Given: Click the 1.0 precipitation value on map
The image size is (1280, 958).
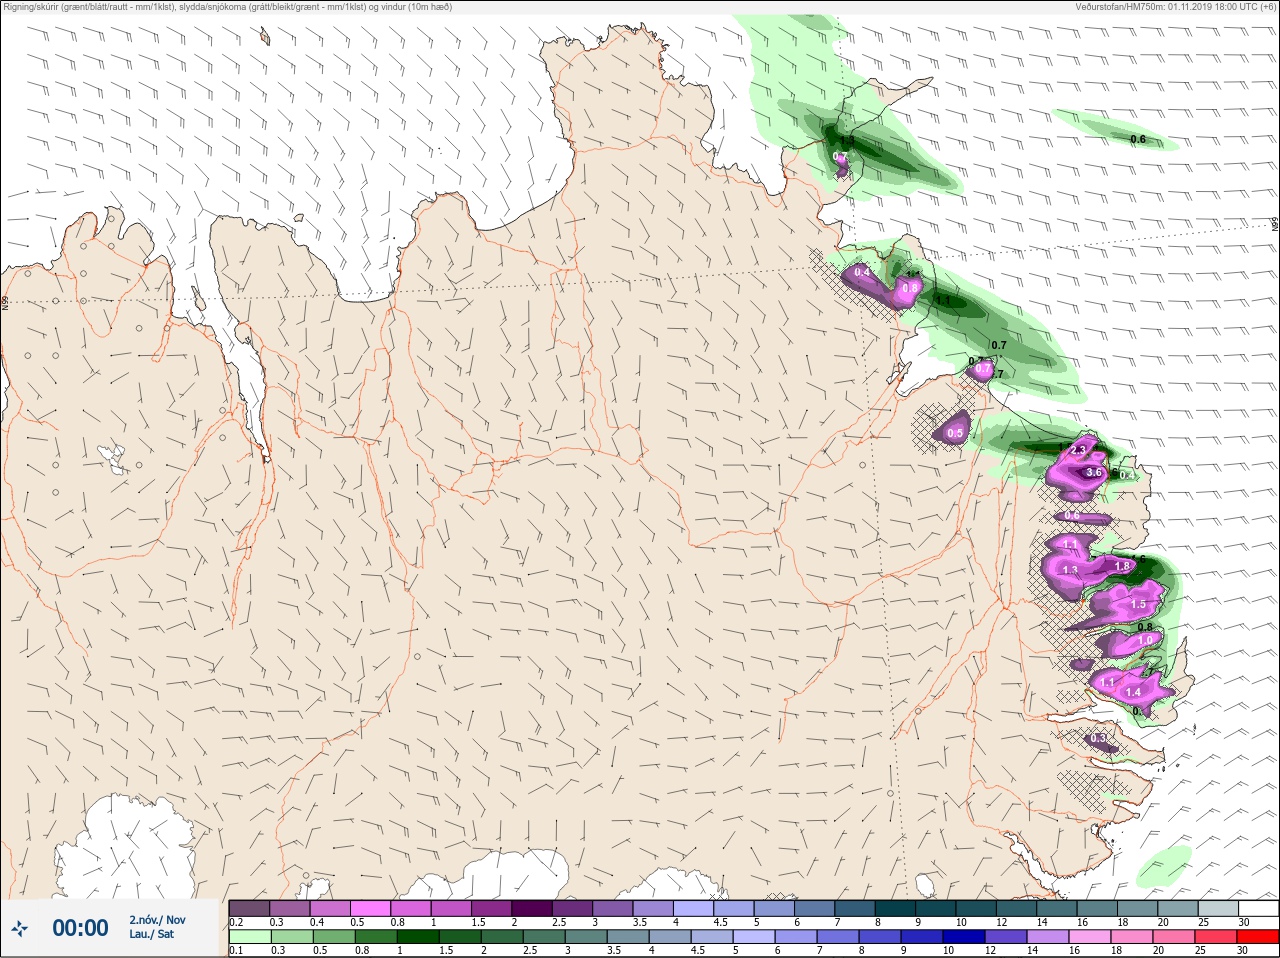Looking at the screenshot, I should 1146,640.
